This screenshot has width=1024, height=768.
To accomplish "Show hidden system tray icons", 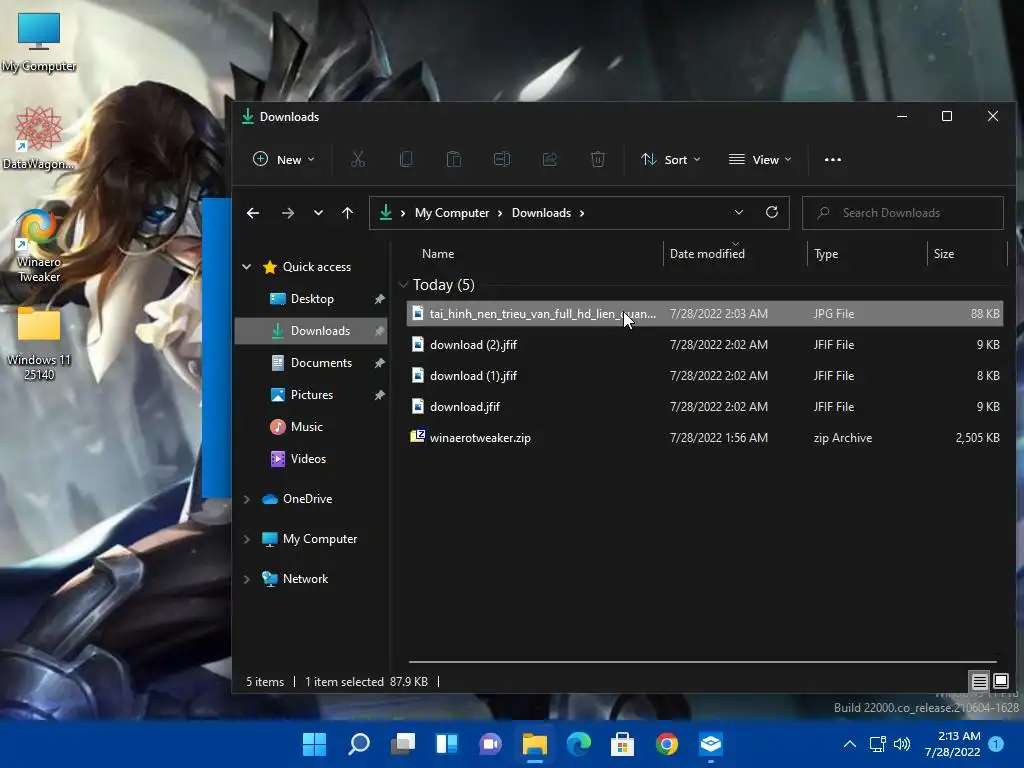I will coord(850,744).
